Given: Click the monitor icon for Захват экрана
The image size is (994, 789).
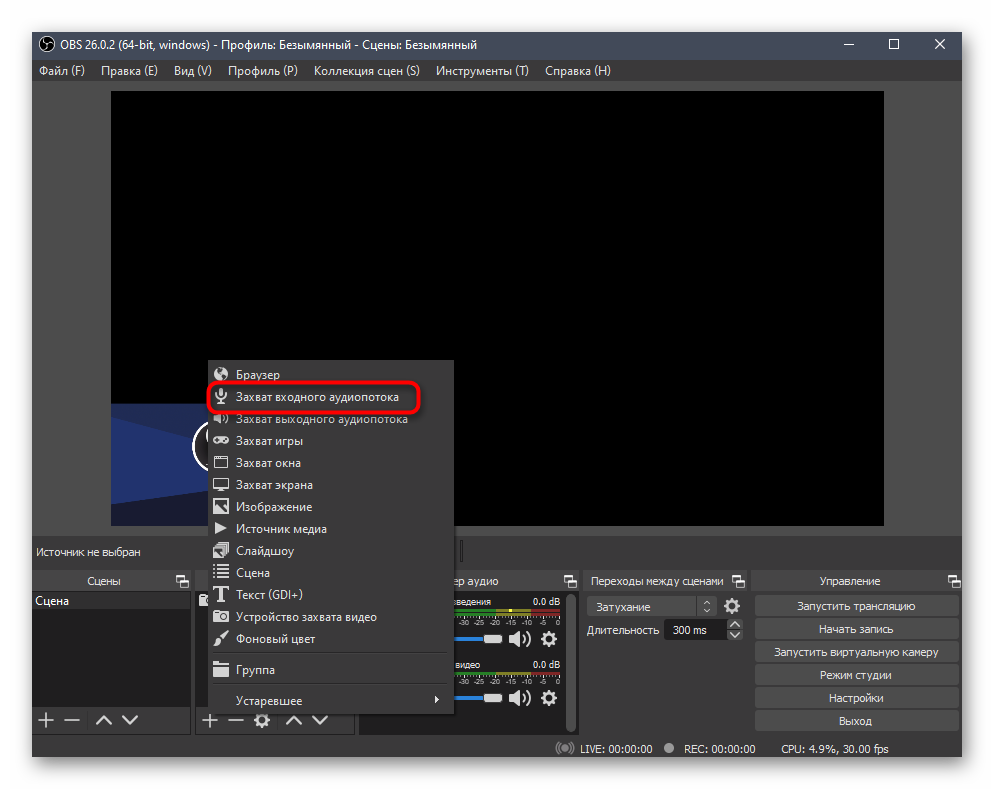Looking at the screenshot, I should point(221,485).
